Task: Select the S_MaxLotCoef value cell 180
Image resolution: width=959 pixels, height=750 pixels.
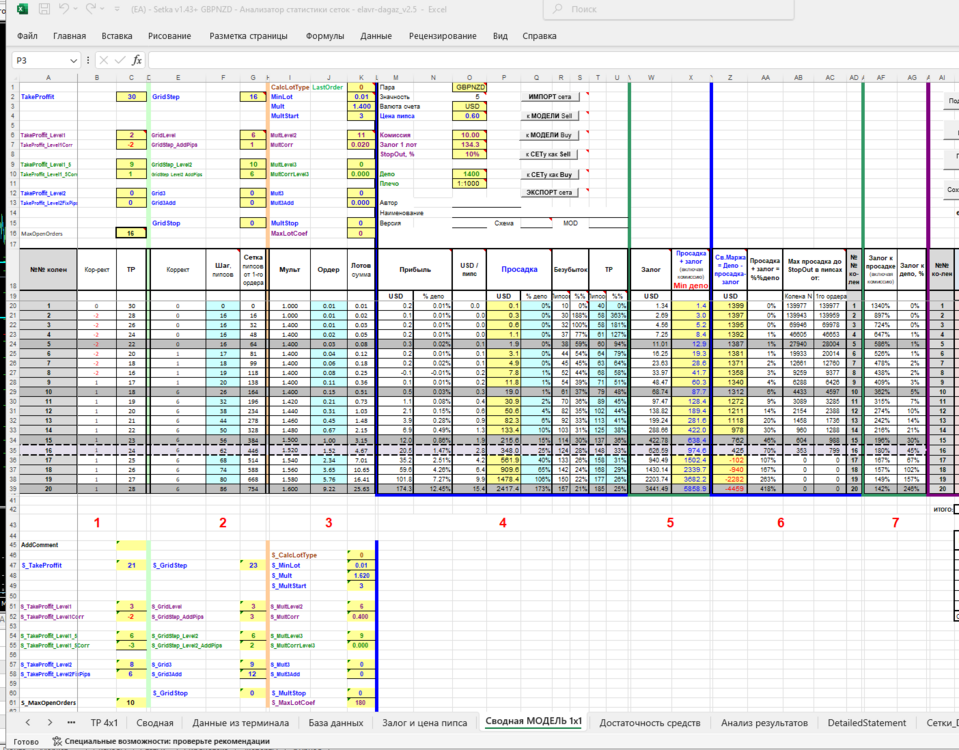Action: [361, 702]
